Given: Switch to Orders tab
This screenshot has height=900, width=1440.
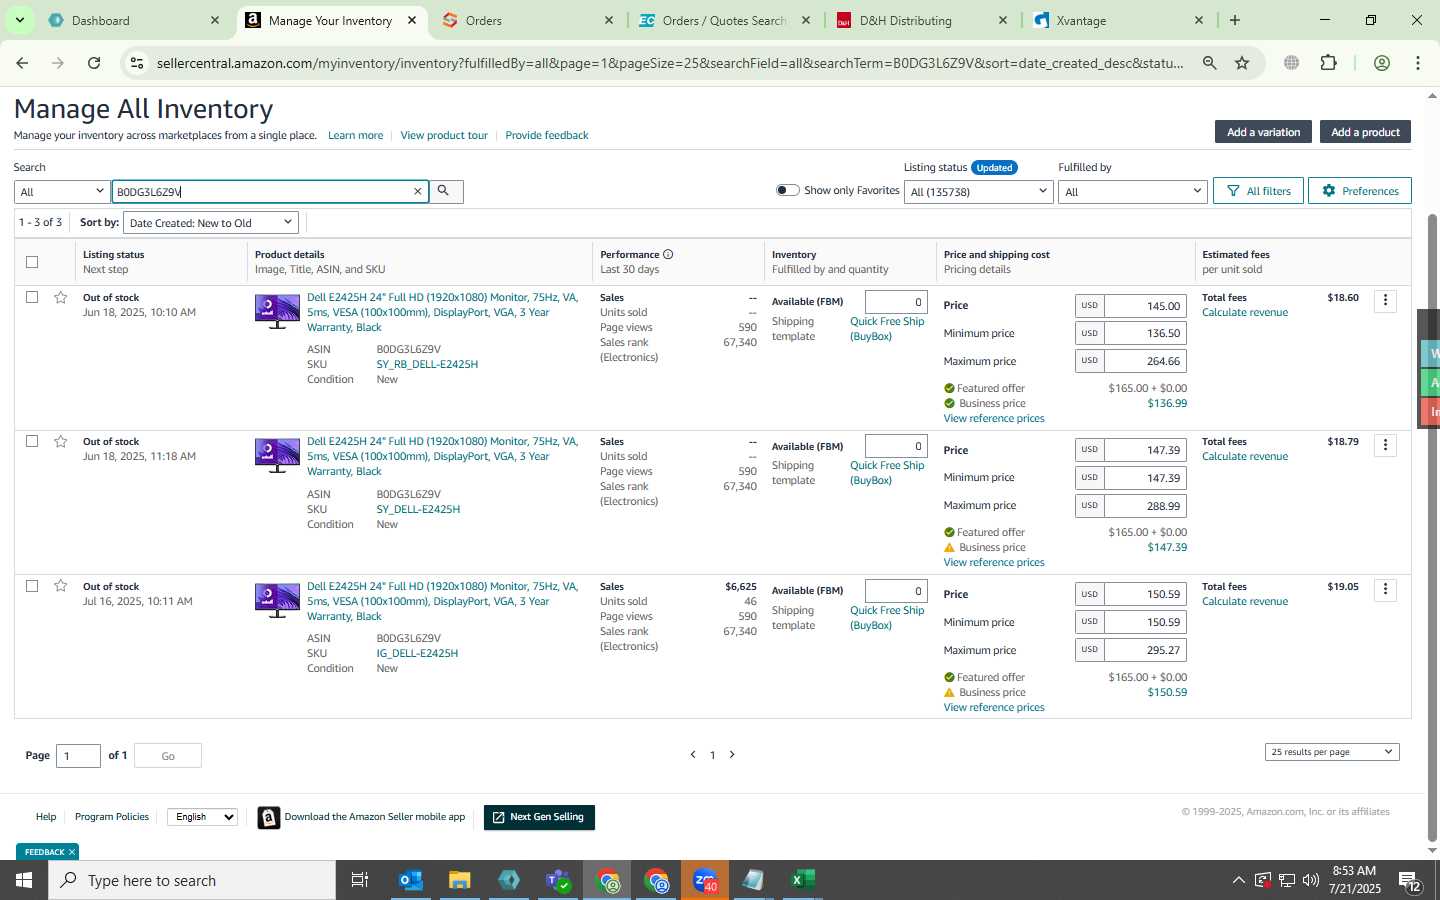Looking at the screenshot, I should [x=527, y=20].
